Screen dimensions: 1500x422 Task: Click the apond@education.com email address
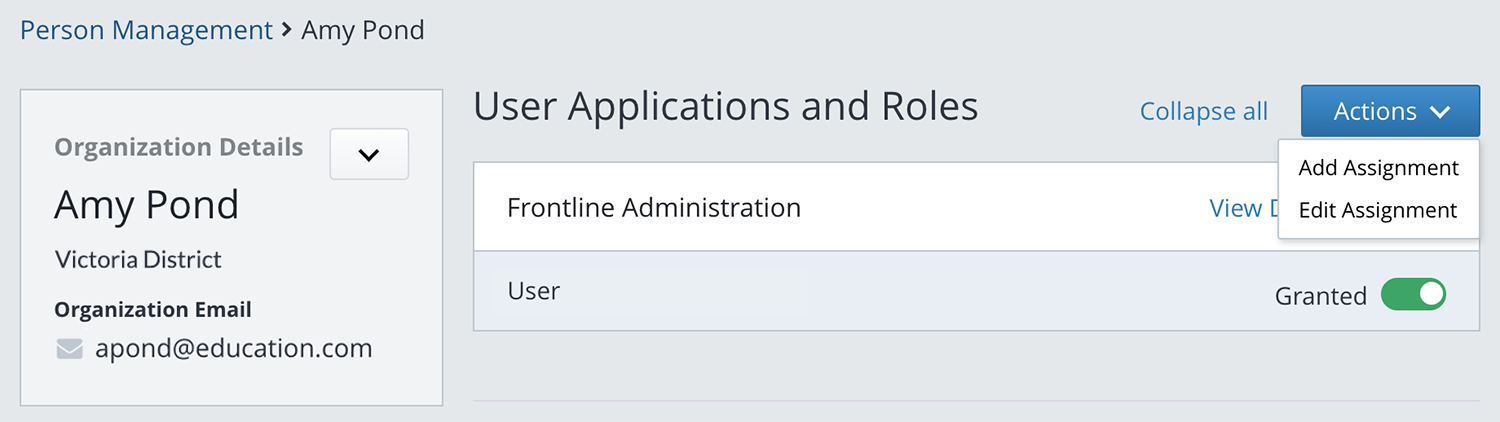[x=233, y=349]
